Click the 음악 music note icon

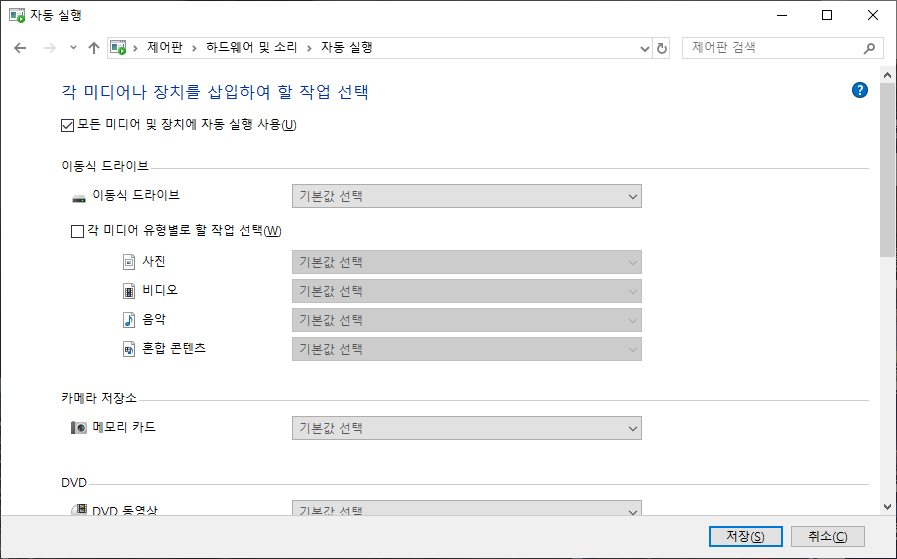(x=129, y=320)
